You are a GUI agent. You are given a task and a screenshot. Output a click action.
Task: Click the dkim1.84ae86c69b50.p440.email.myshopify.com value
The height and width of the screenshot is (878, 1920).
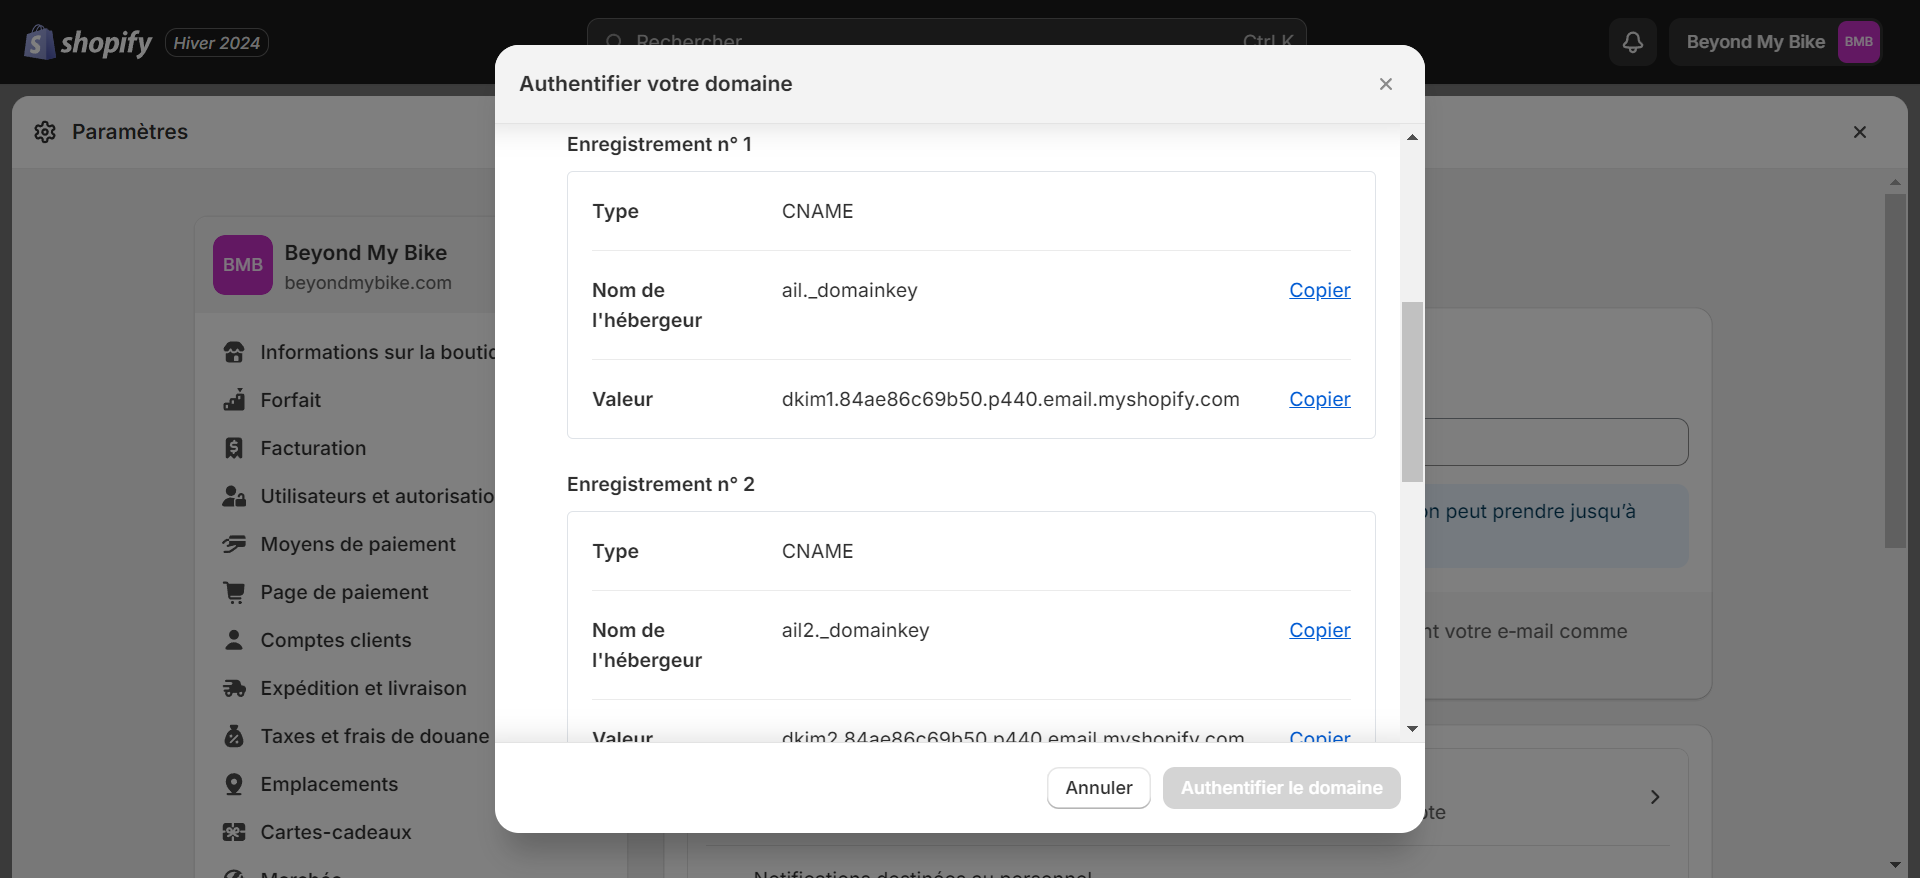tap(1011, 399)
